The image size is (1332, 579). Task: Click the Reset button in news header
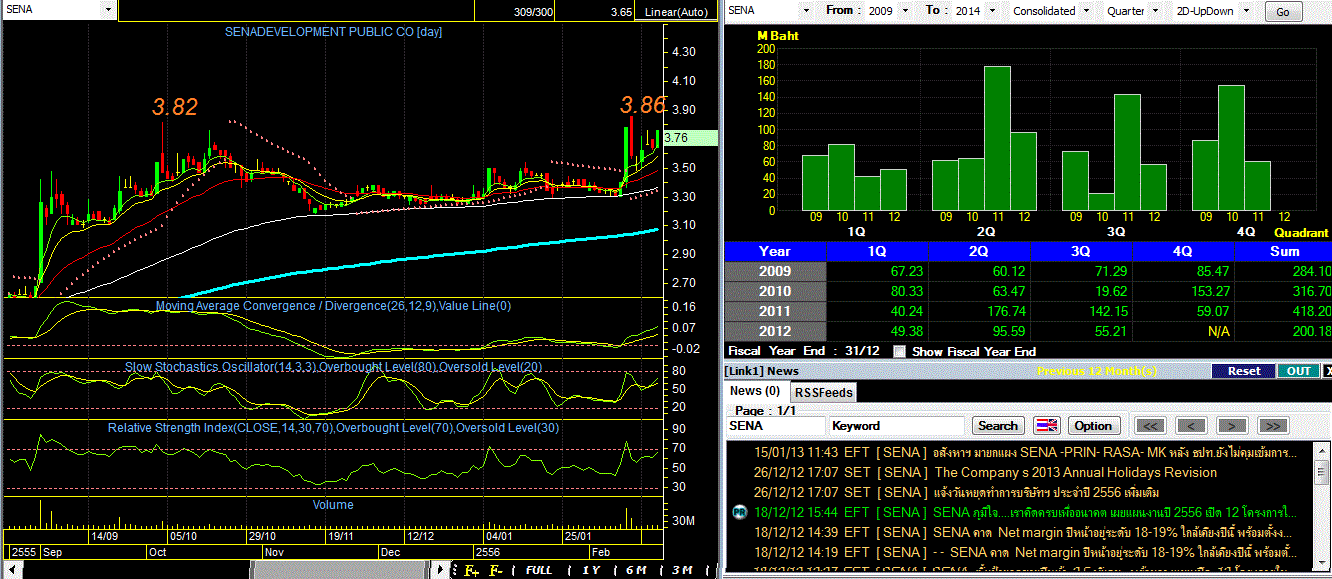coord(1244,371)
